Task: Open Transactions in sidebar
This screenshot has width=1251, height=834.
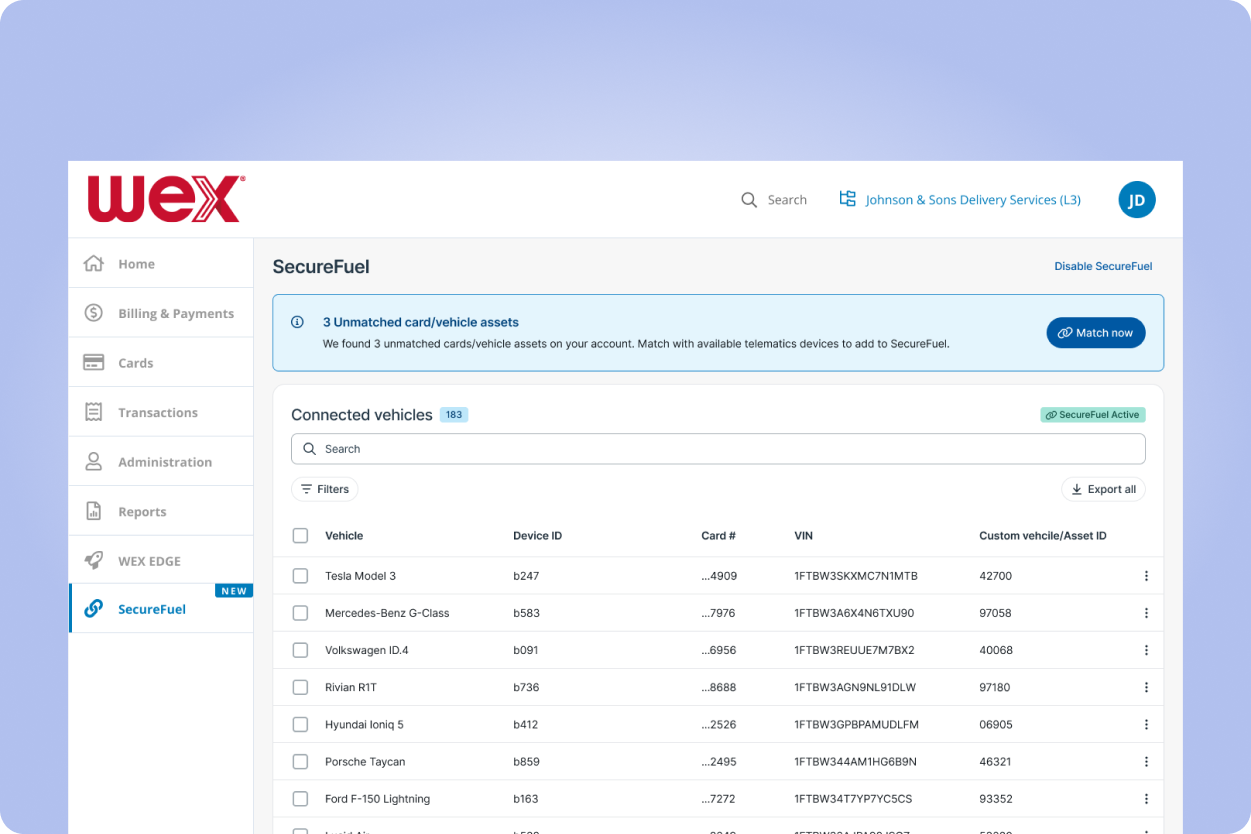Action: point(161,412)
